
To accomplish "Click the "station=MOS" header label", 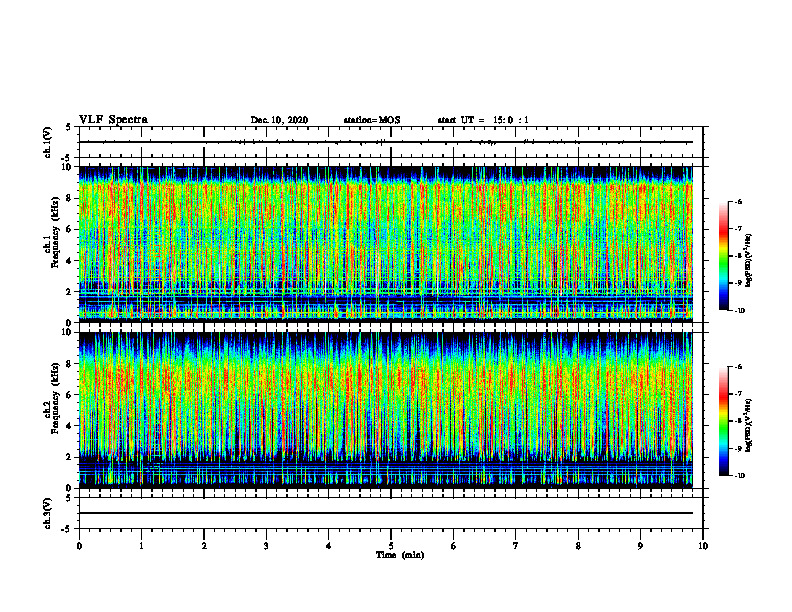I will [372, 120].
